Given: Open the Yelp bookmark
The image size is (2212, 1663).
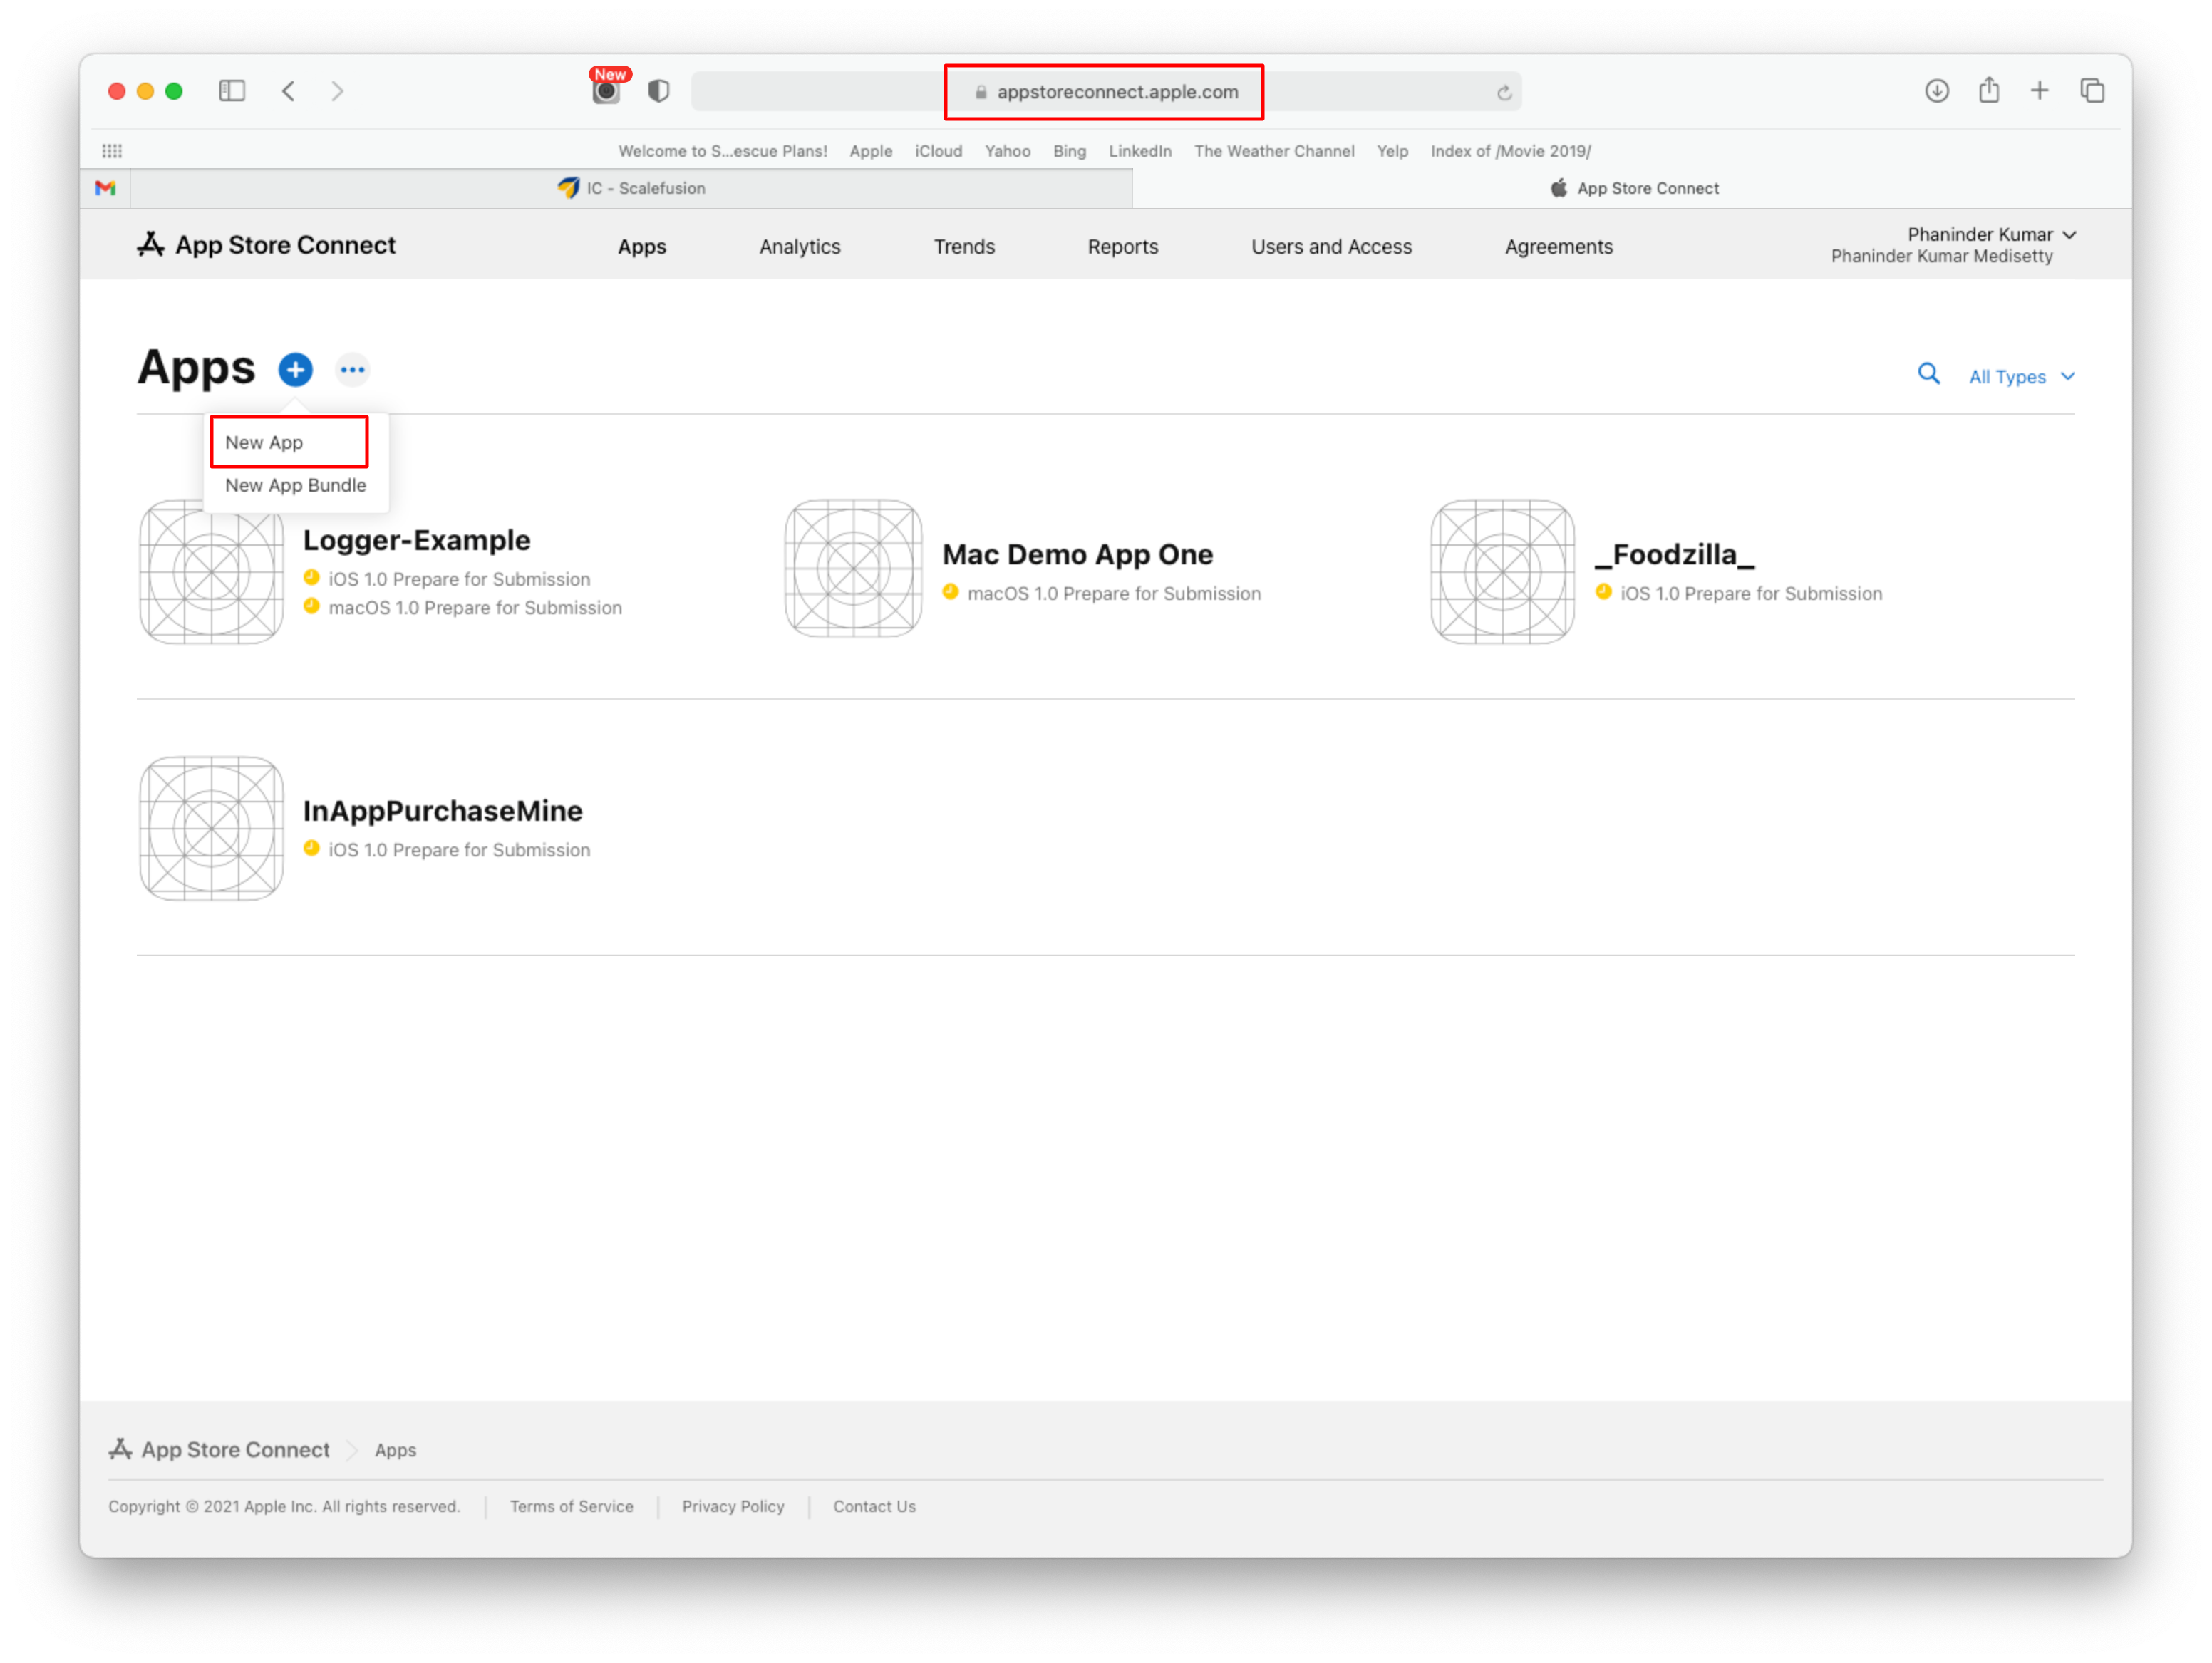Looking at the screenshot, I should click(x=1392, y=151).
